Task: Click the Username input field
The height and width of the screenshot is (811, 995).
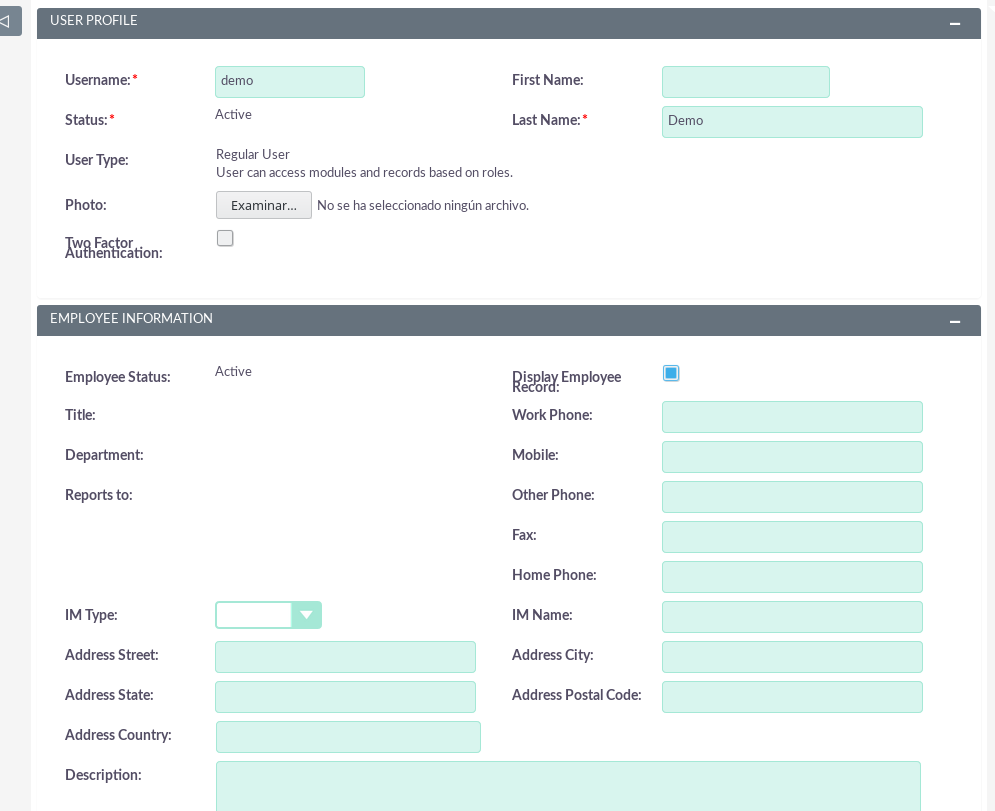Action: tap(289, 81)
